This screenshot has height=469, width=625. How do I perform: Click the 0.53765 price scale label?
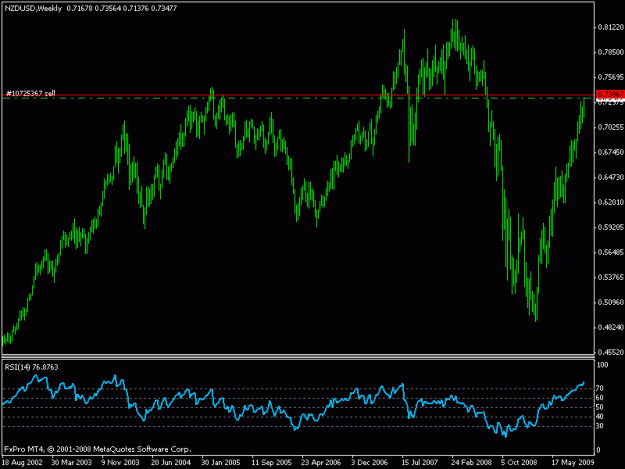611,277
